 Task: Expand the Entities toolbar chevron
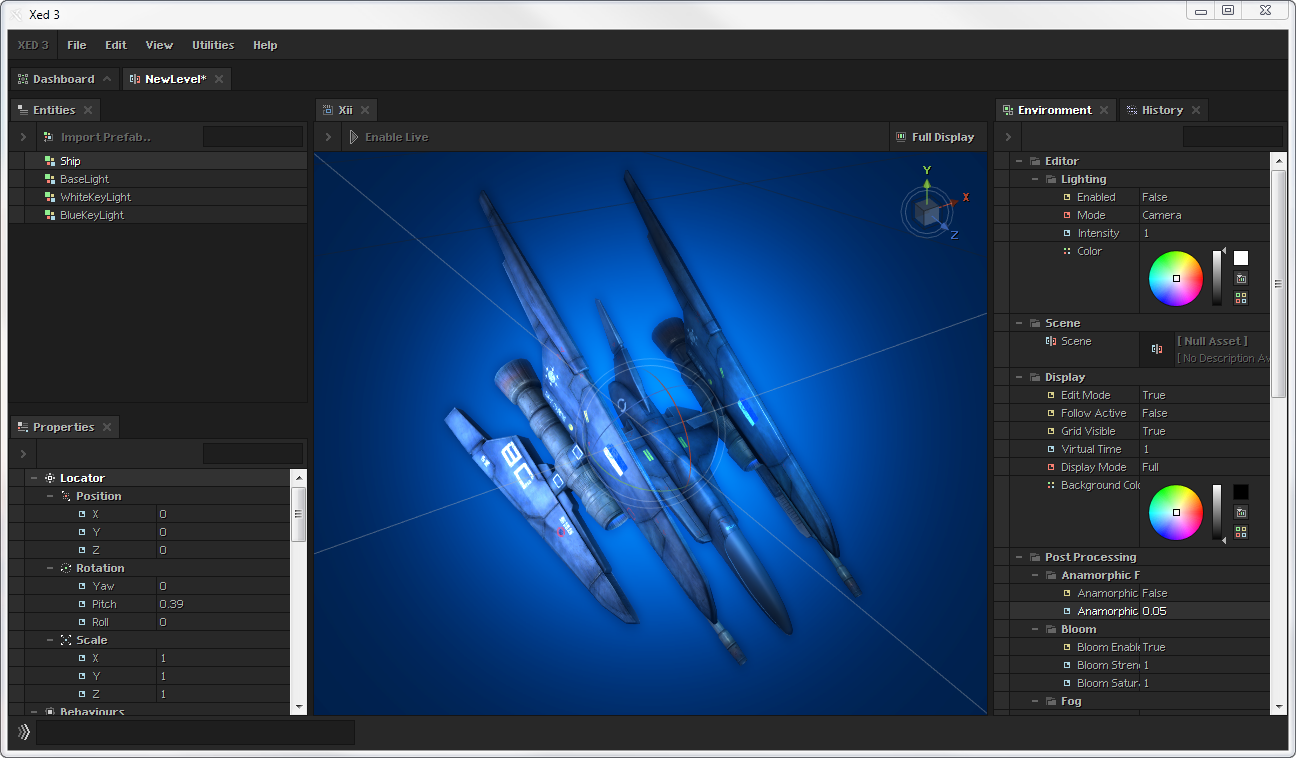point(23,137)
